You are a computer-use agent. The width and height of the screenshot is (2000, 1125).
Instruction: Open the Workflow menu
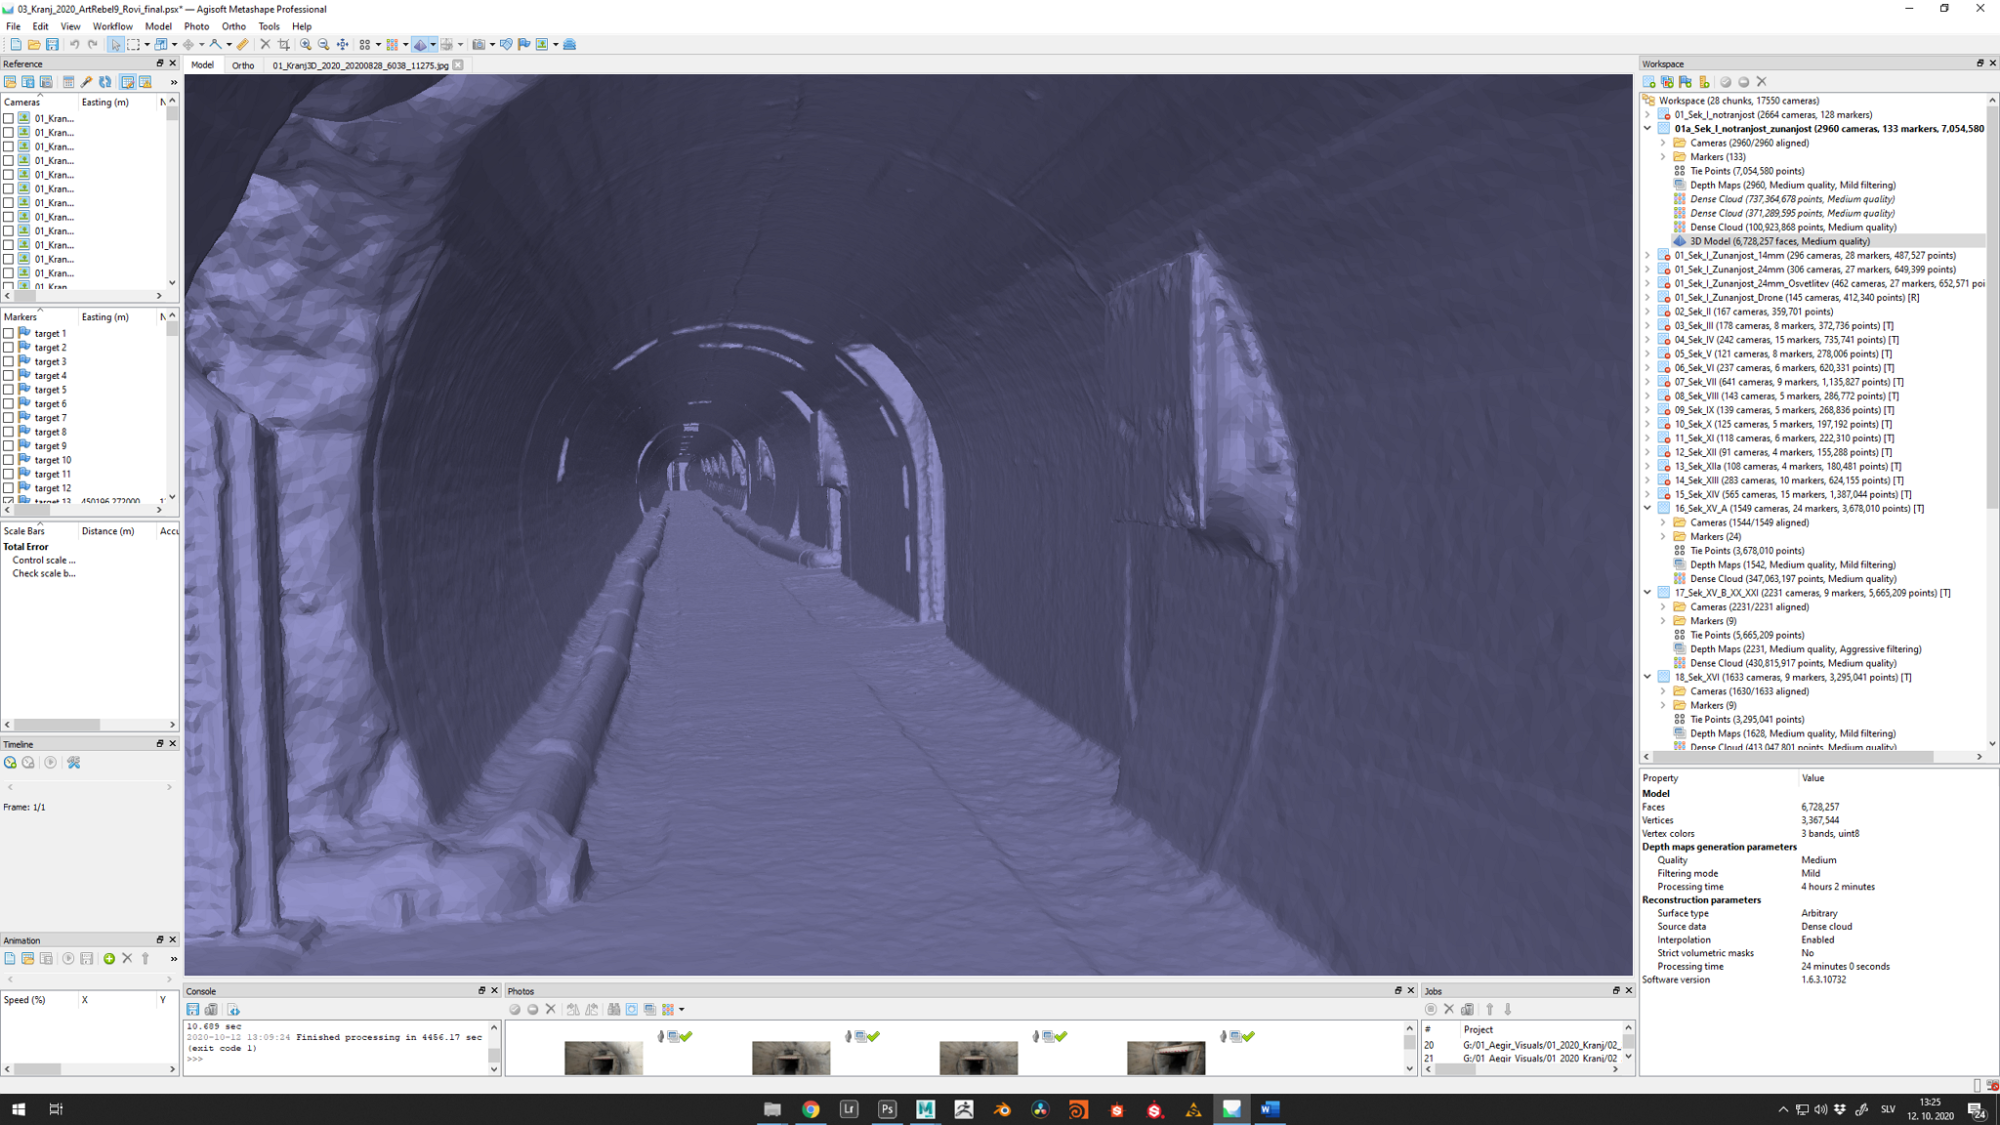pyautogui.click(x=112, y=26)
